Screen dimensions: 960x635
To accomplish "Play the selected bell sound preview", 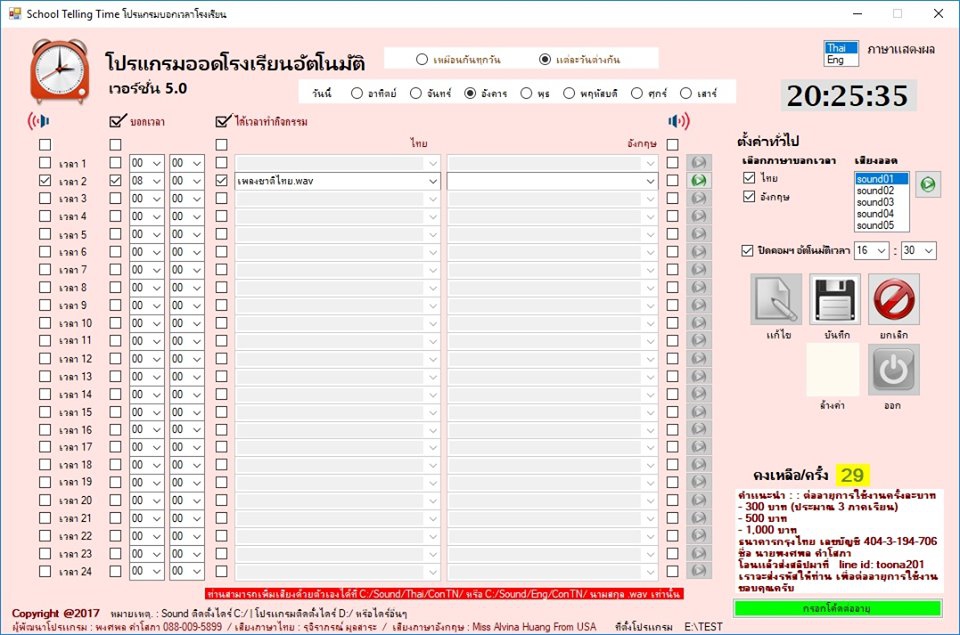I will [x=928, y=184].
